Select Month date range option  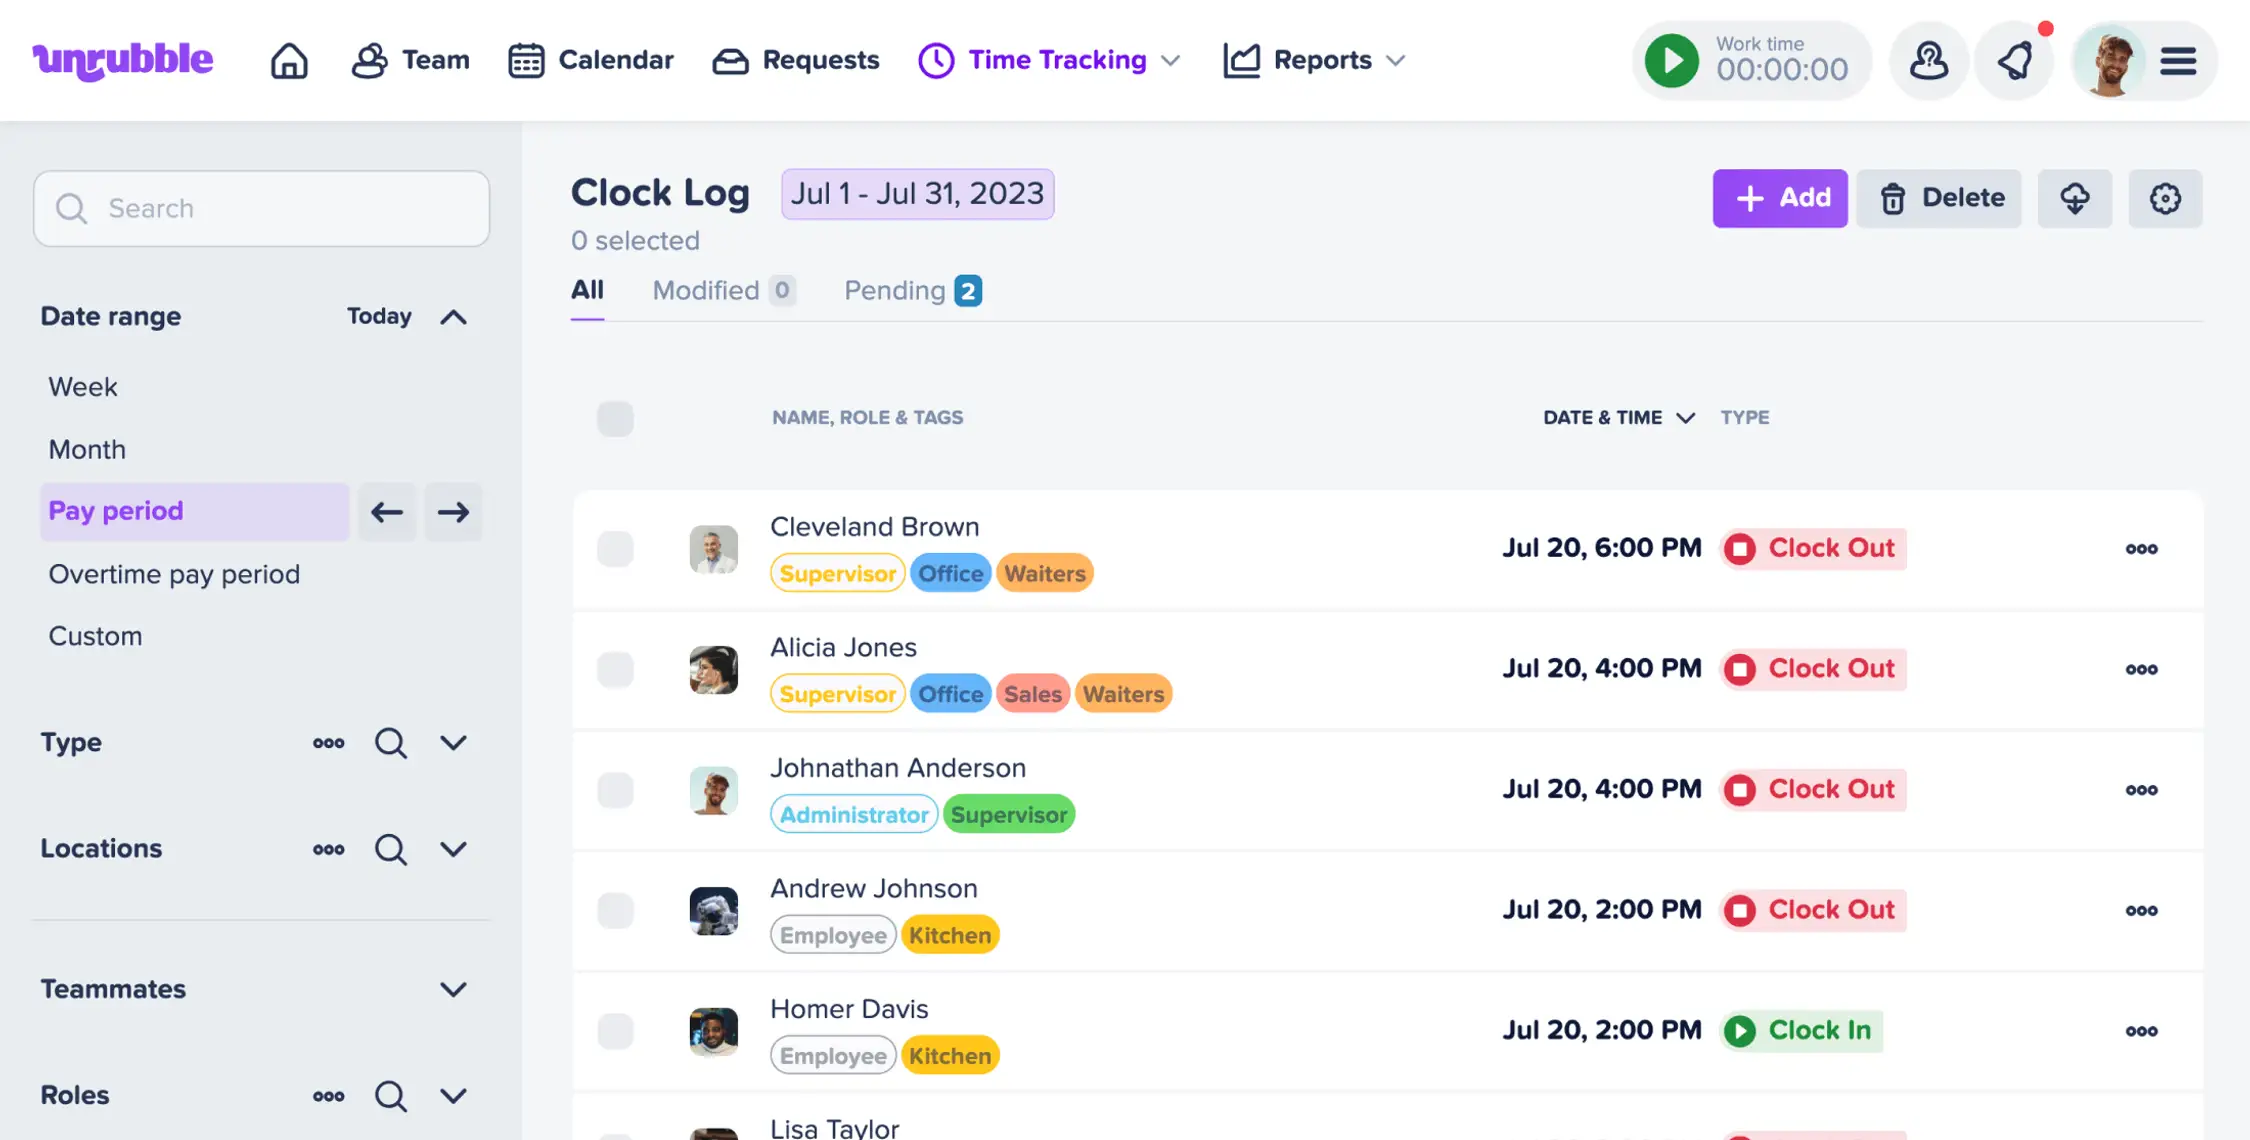[x=87, y=449]
